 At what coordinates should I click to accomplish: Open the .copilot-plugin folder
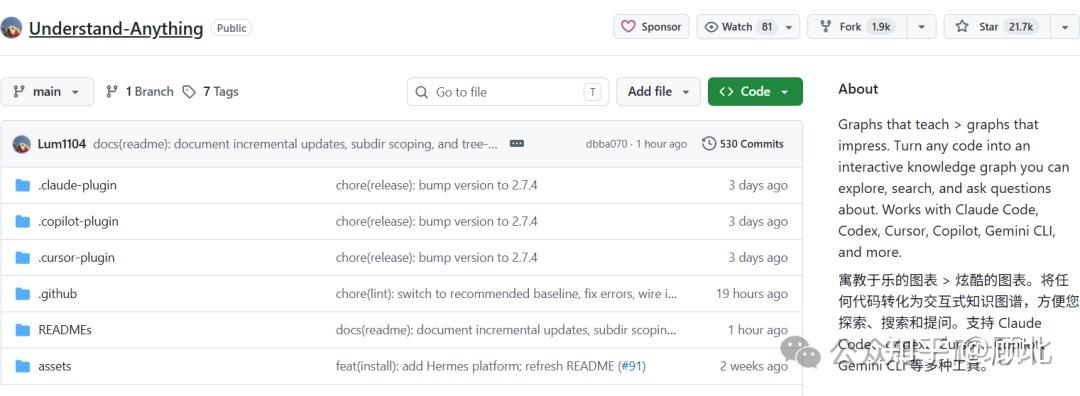point(79,221)
